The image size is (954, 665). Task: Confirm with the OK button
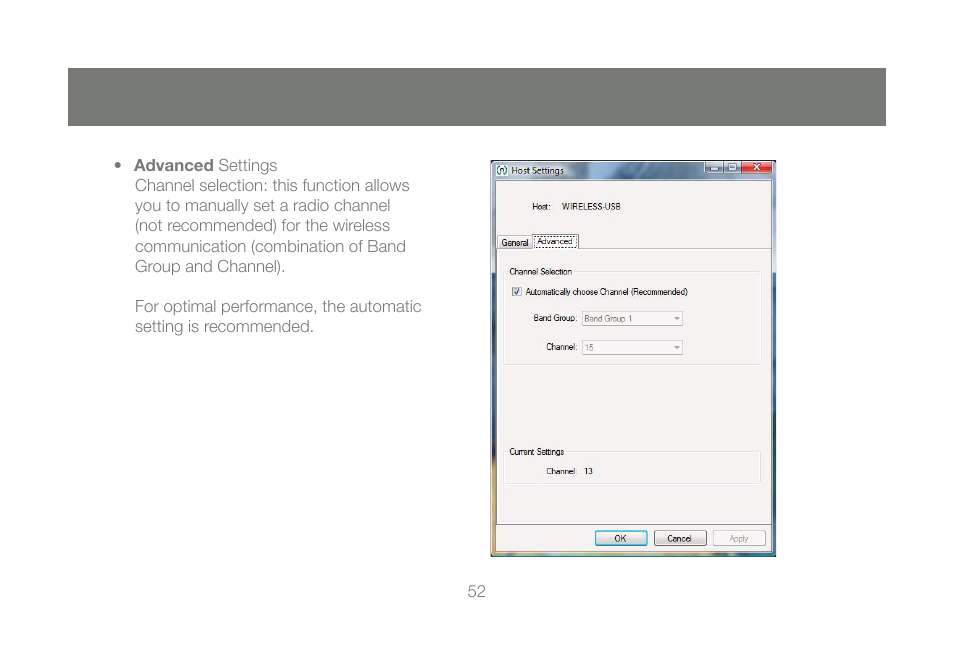click(621, 538)
